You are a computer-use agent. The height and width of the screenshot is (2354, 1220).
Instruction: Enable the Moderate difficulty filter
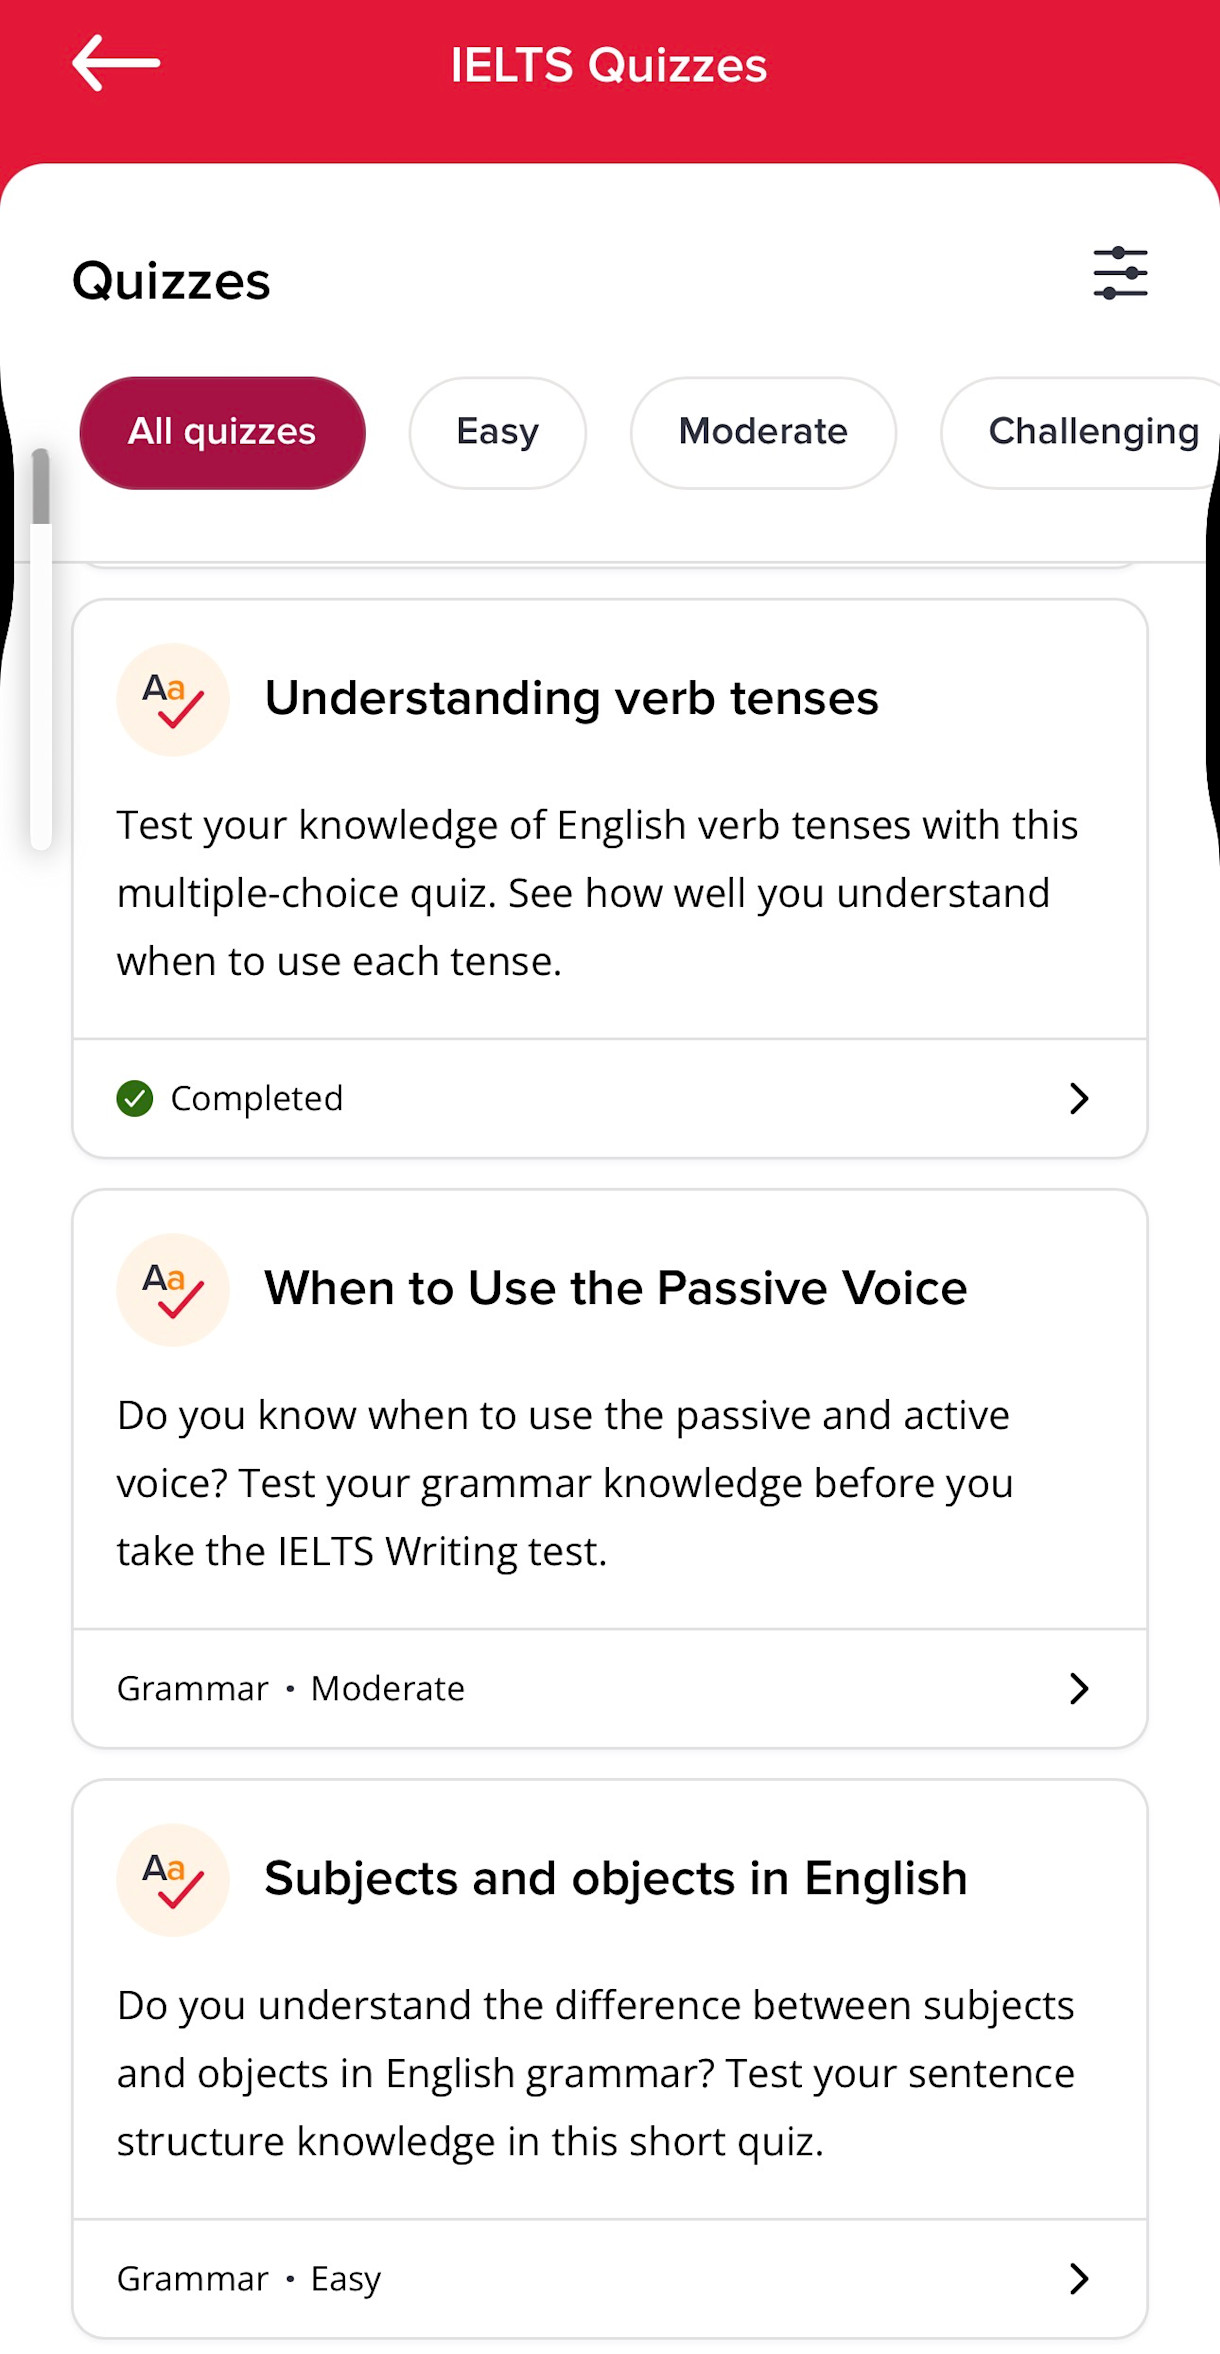click(x=763, y=432)
